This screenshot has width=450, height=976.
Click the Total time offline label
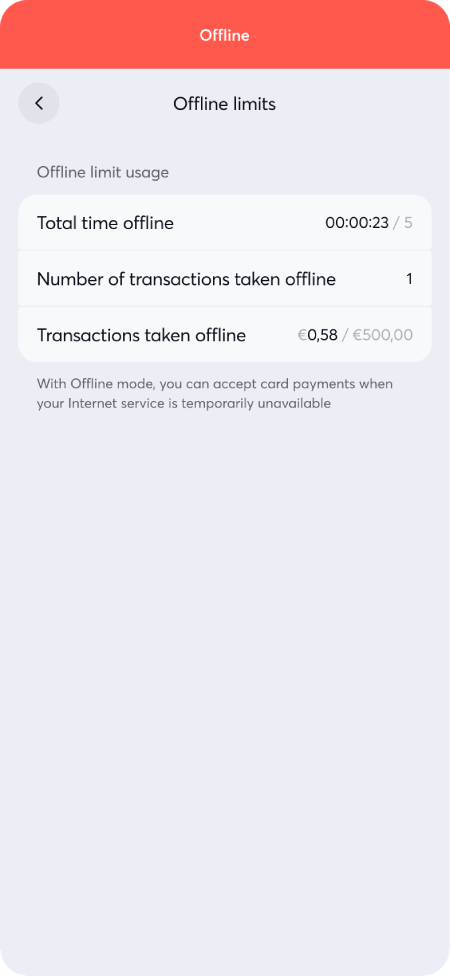(x=105, y=223)
